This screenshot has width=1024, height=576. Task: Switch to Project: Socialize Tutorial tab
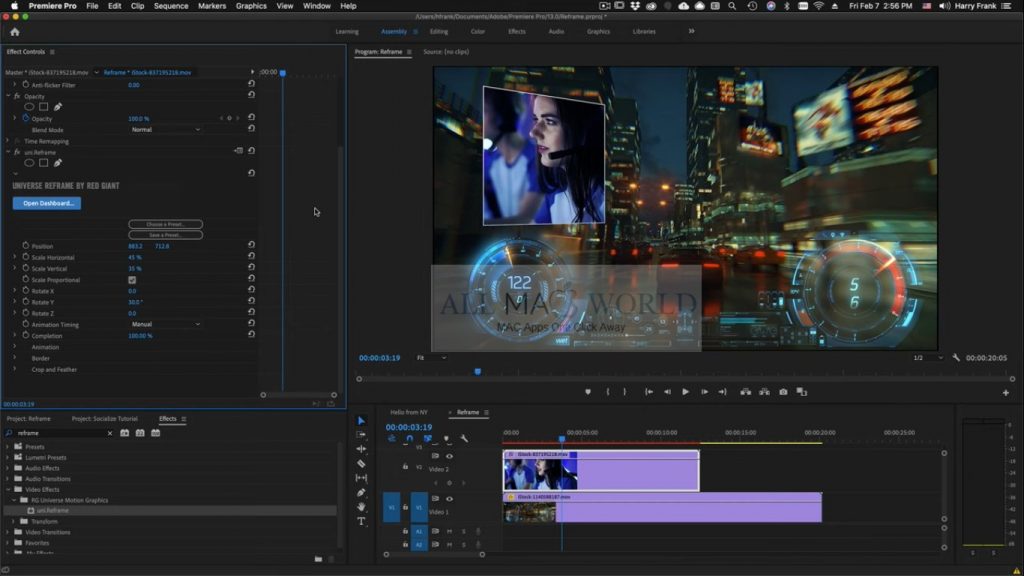(x=104, y=419)
